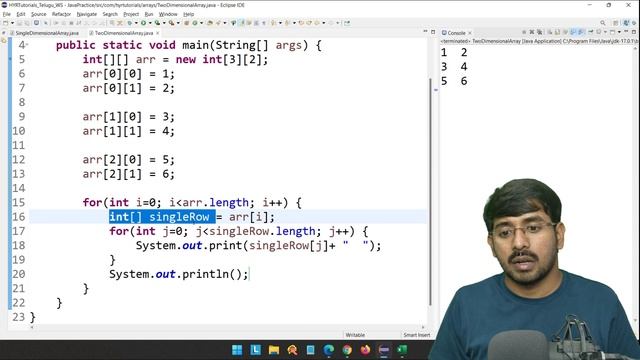Open the Source menu
The width and height of the screenshot is (640, 360).
click(x=39, y=14)
